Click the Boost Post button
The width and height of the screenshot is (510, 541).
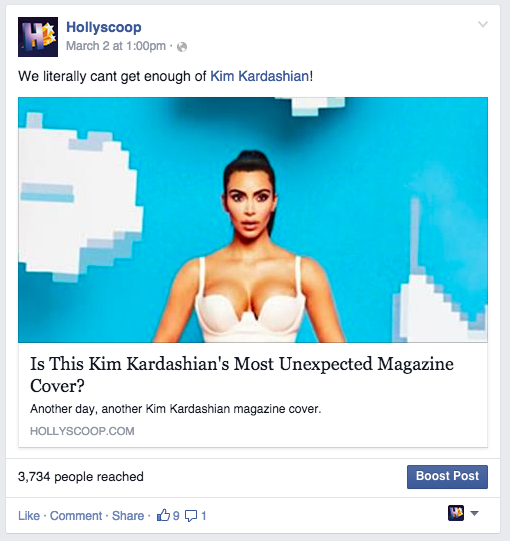coord(447,477)
